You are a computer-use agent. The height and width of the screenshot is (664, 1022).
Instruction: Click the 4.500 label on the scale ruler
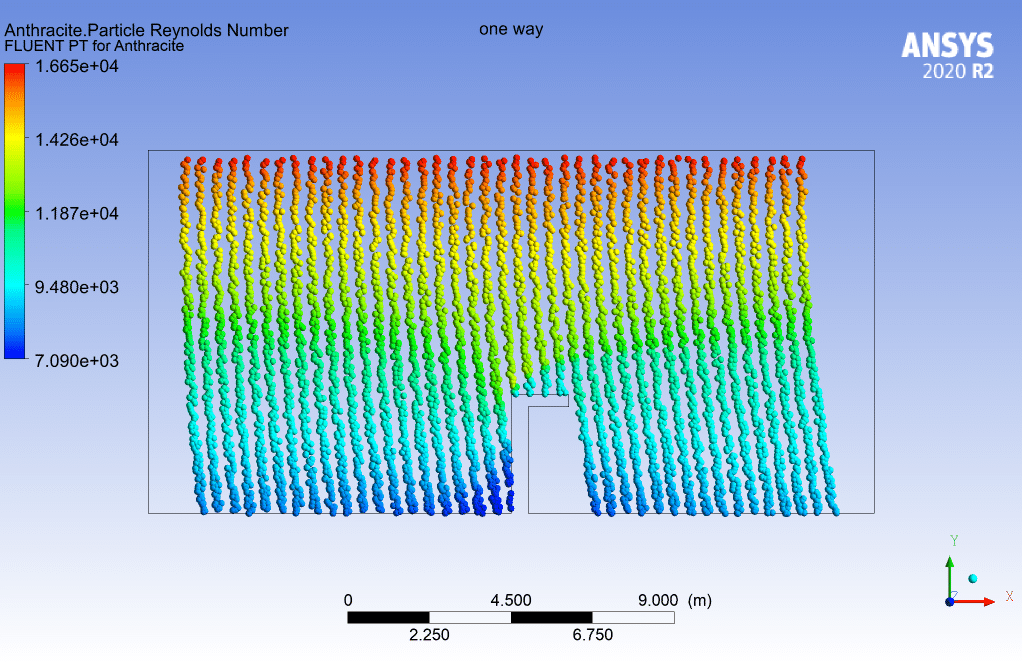coord(510,600)
